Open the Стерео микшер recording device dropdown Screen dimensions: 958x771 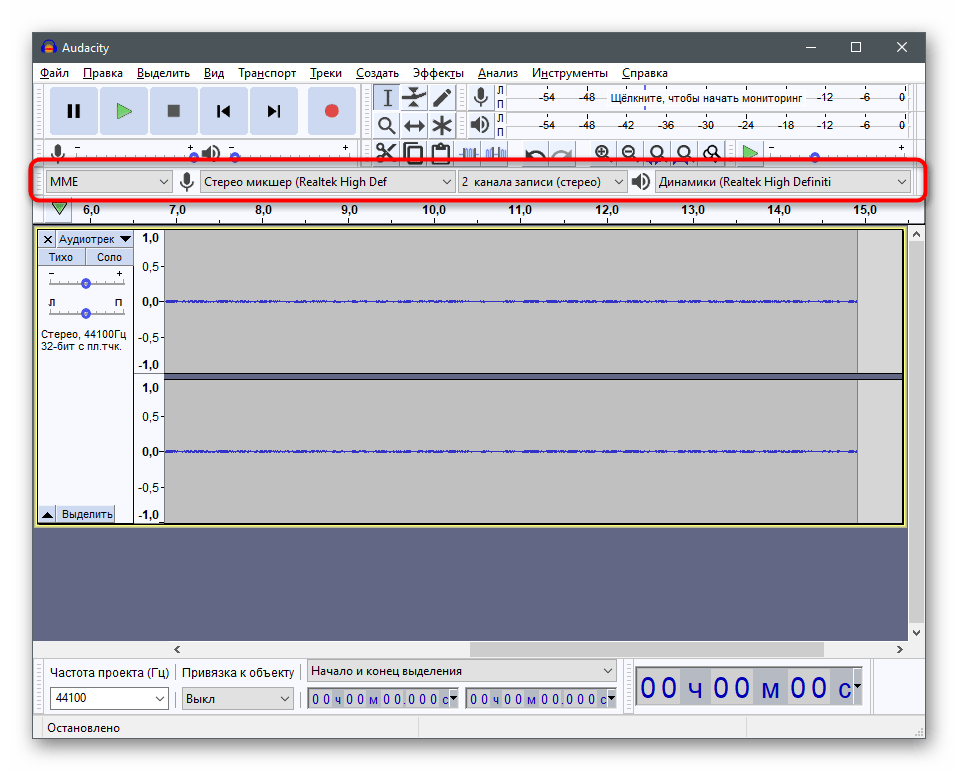point(327,182)
